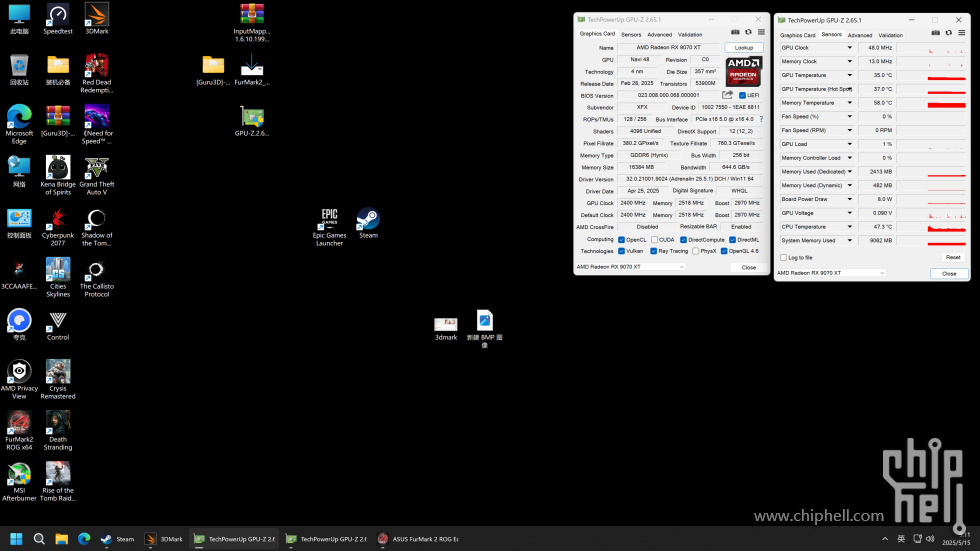Click the BIOS export share icon
The height and width of the screenshot is (551, 980).
point(728,95)
